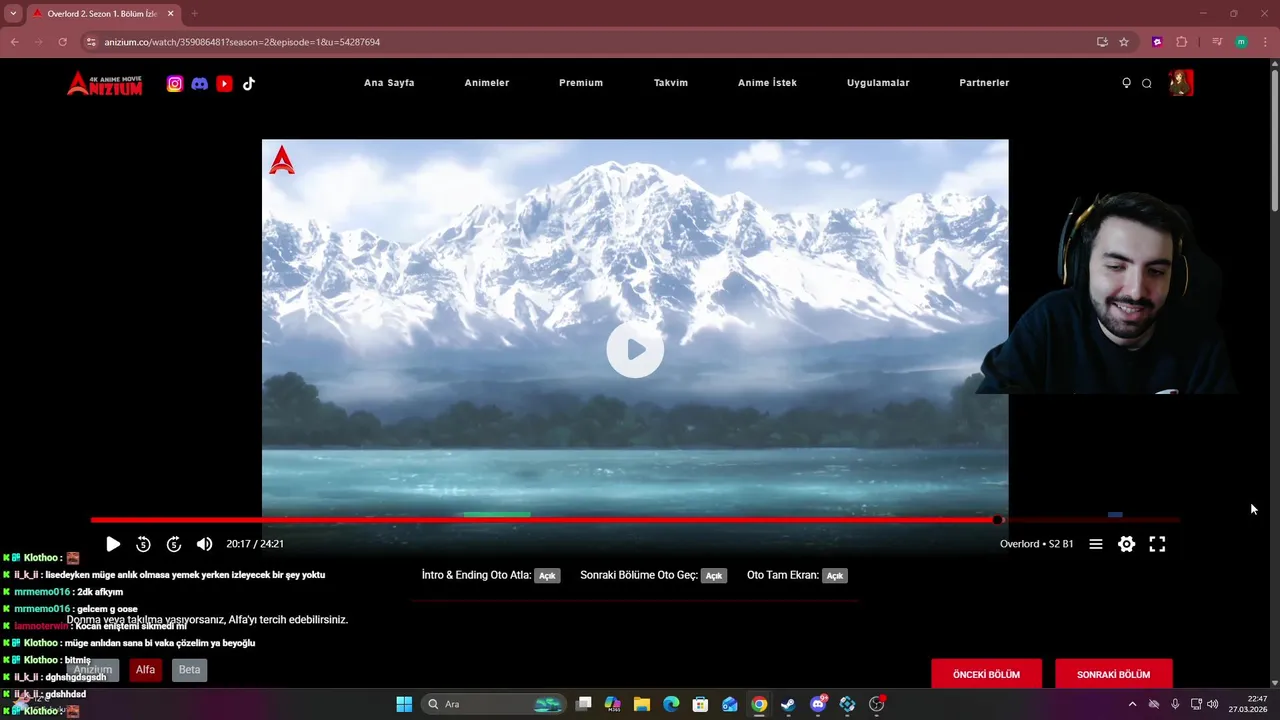Seek using the red progress bar handle
Screen dimensions: 1280x720
[998, 520]
